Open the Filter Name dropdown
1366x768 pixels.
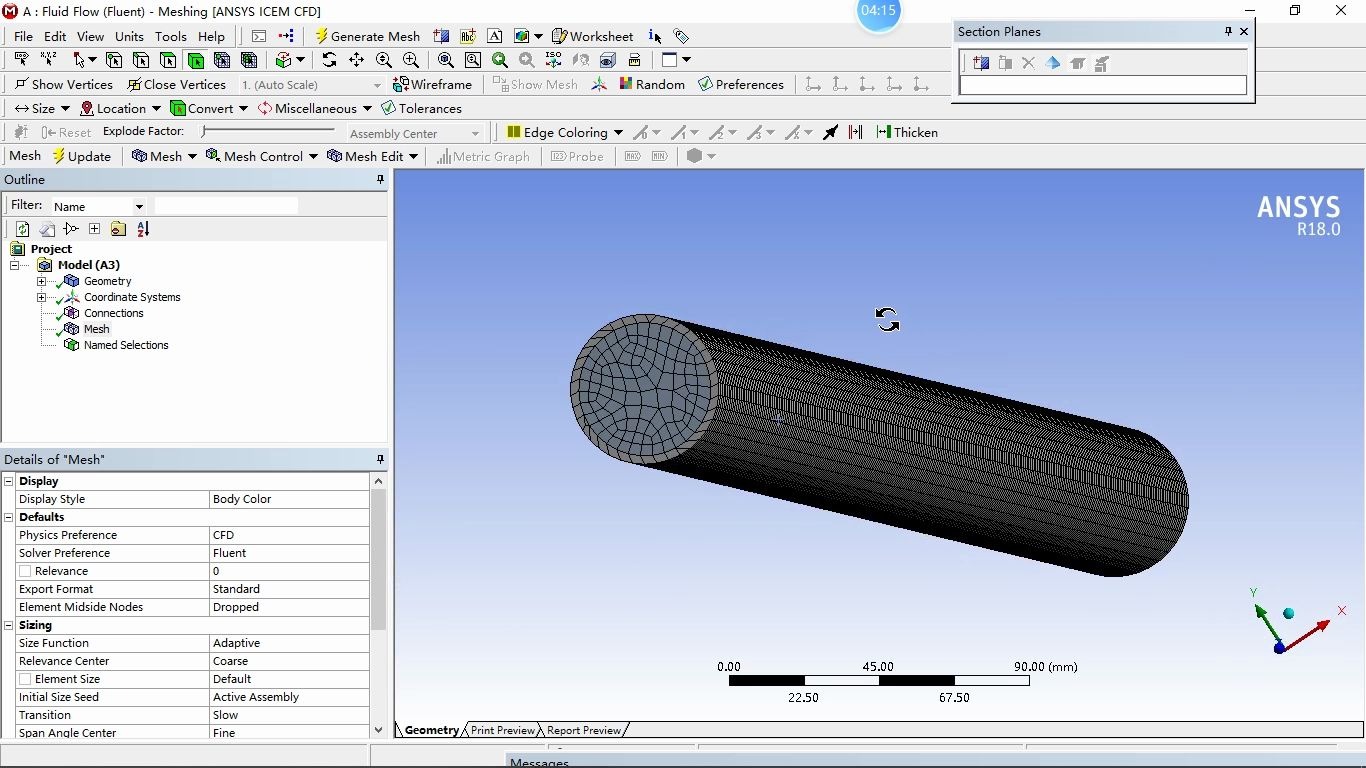[138, 205]
